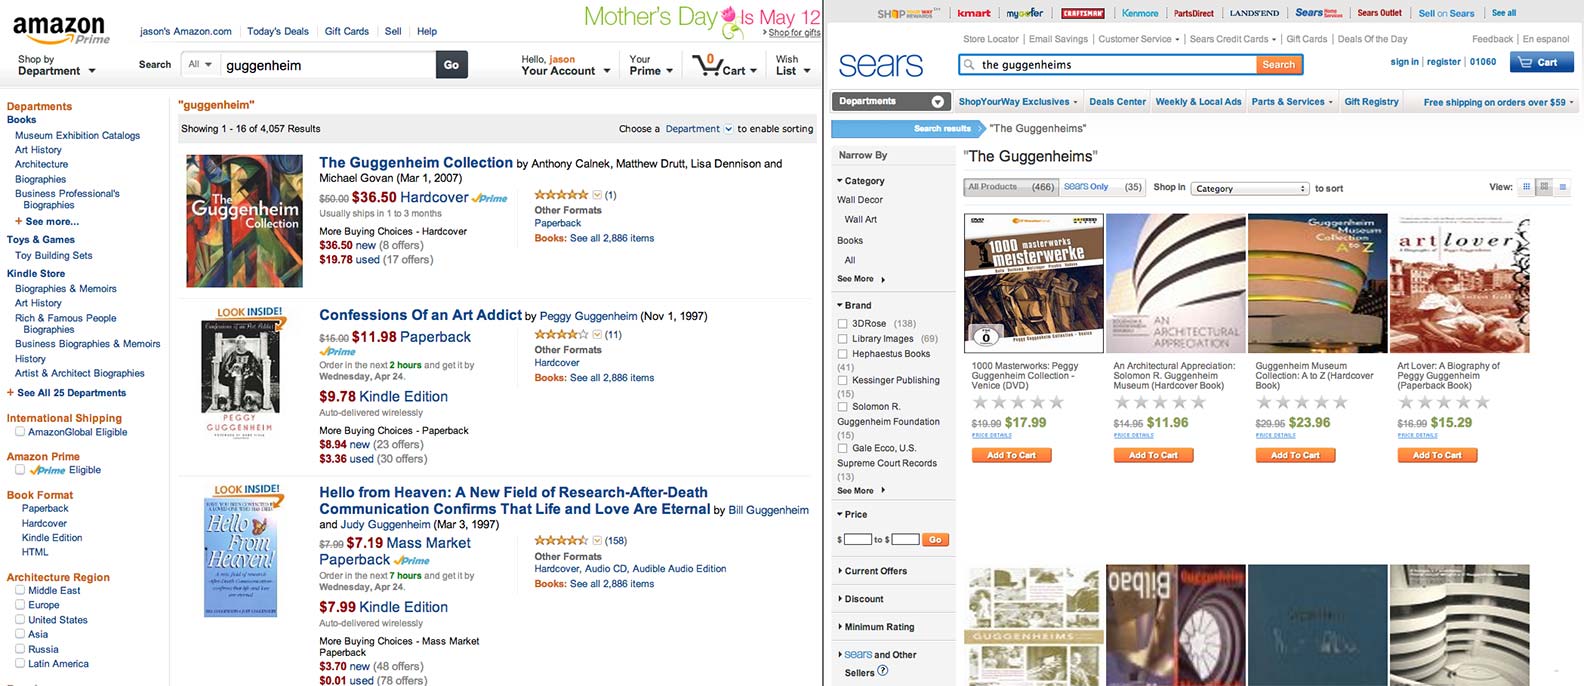The image size is (1584, 686).
Task: Select the Sears Only results tab
Action: [x=1086, y=187]
